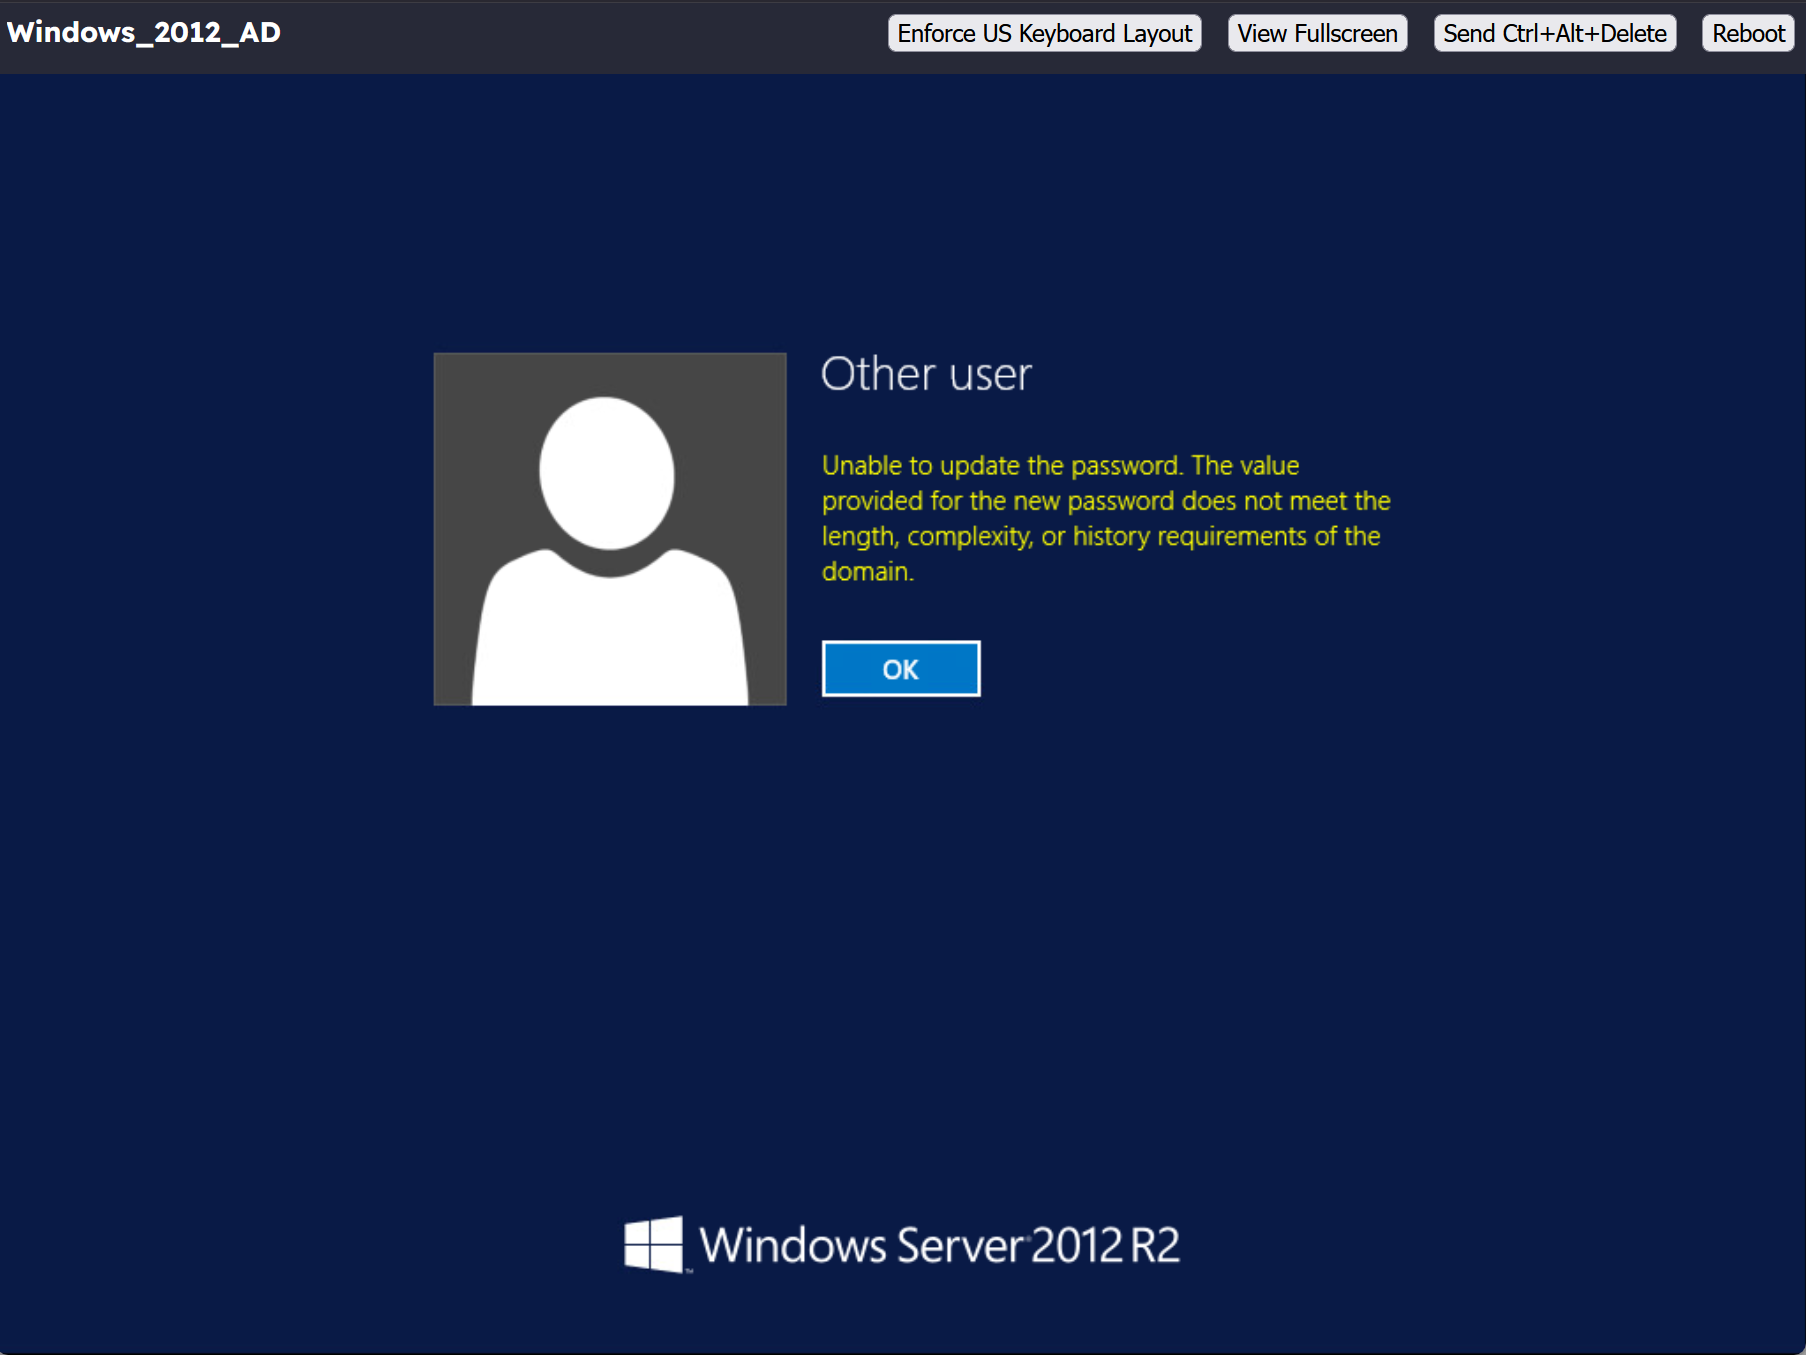The height and width of the screenshot is (1355, 1806).
Task: Click the Windows flag logo icon
Action: click(653, 1245)
